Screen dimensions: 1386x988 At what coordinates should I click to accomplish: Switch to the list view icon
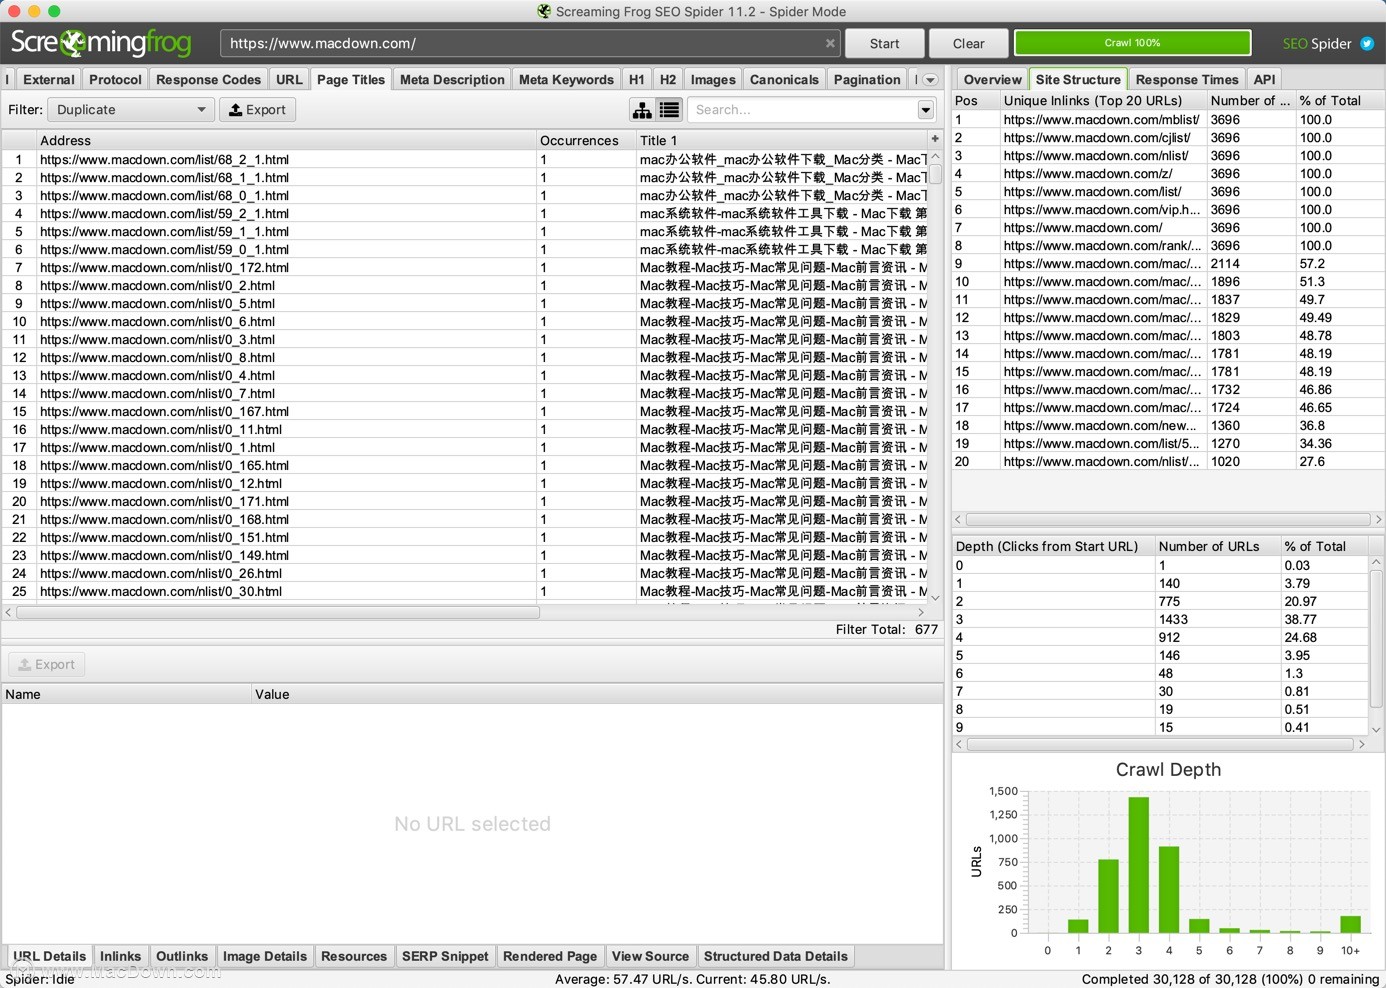click(x=669, y=110)
